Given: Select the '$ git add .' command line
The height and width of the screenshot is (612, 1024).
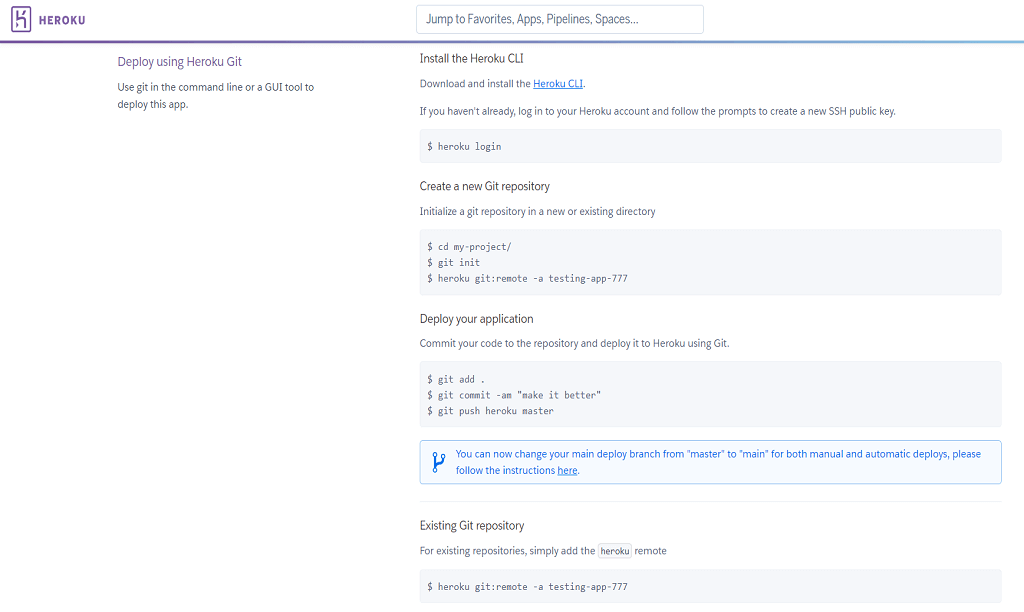Looking at the screenshot, I should (456, 379).
